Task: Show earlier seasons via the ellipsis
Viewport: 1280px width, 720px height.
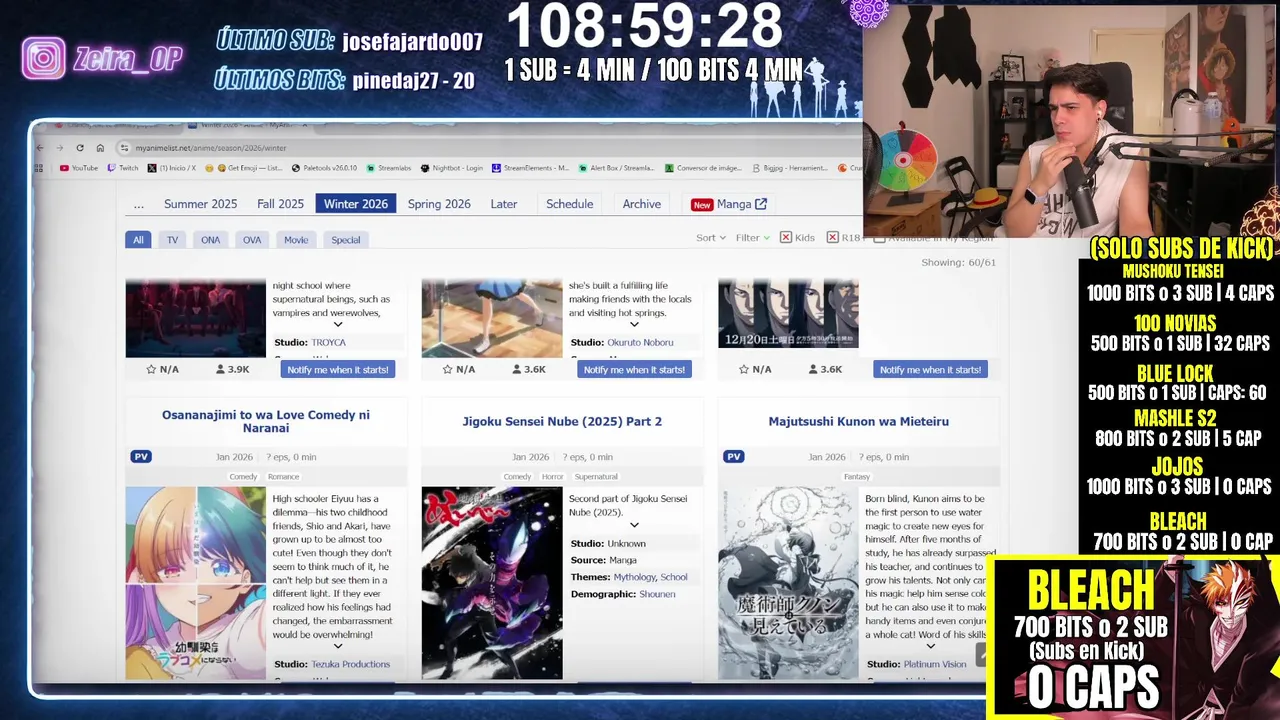Action: 139,204
